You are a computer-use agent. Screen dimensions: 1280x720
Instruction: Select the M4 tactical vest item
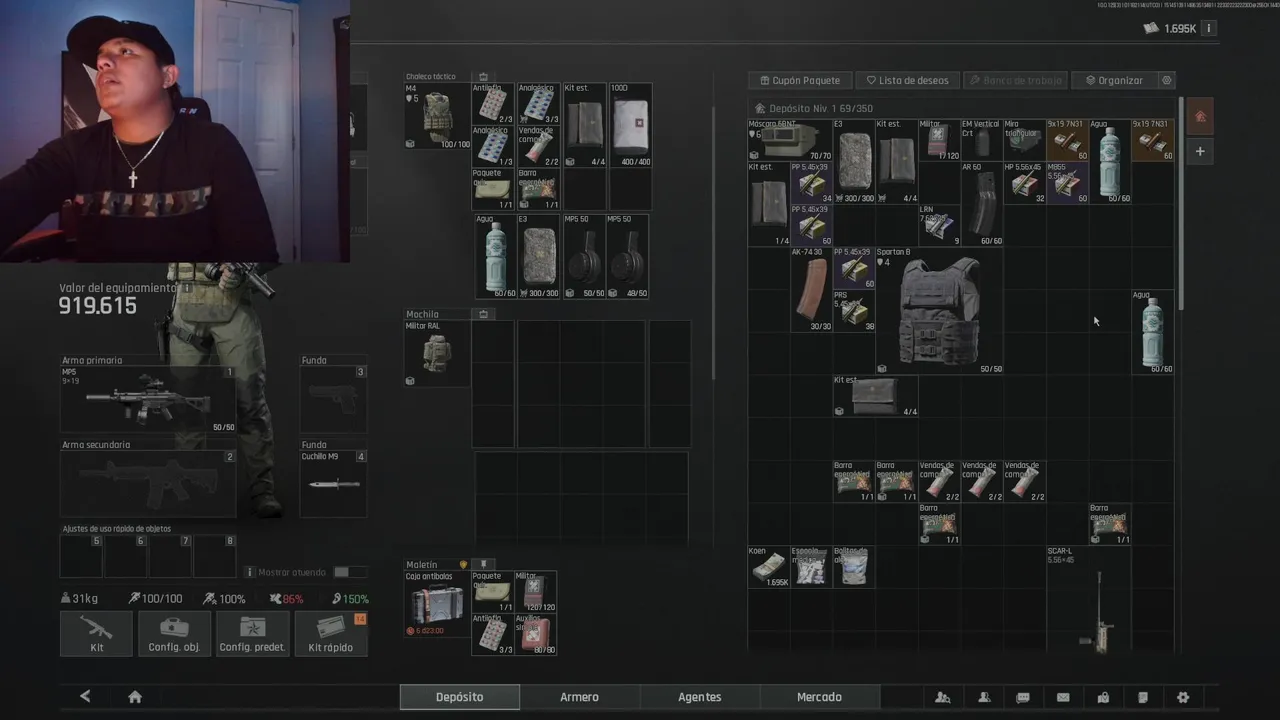[x=437, y=116]
